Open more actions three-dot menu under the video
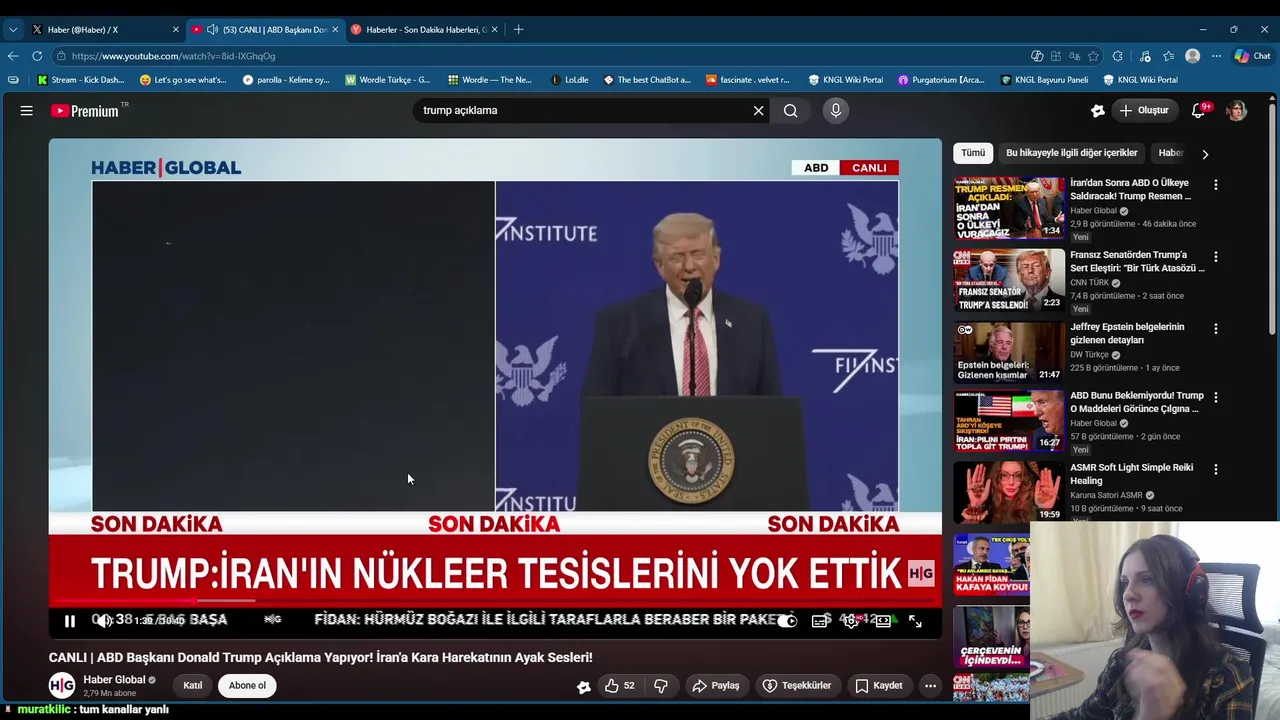The width and height of the screenshot is (1280, 720). pyautogui.click(x=930, y=686)
